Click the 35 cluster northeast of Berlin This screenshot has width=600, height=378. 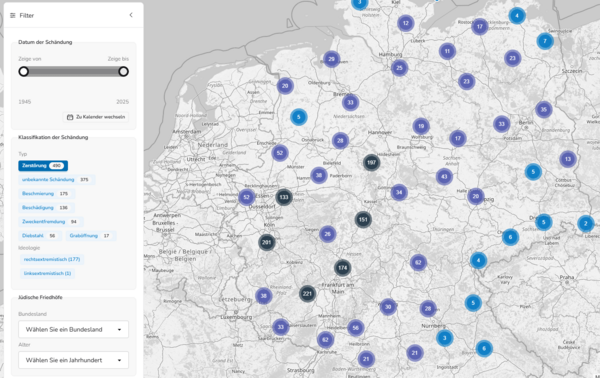point(543,110)
